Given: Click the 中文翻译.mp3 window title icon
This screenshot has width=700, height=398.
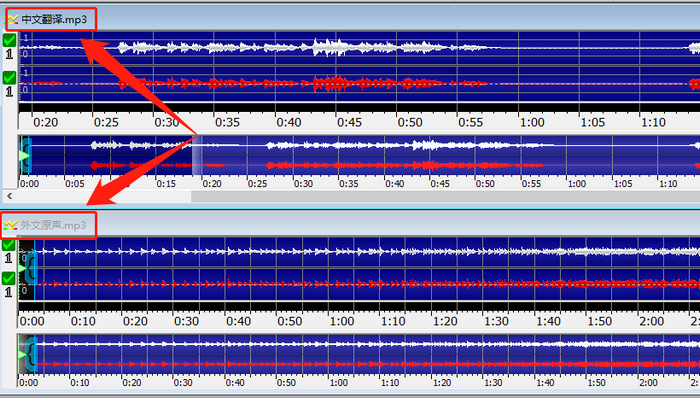Looking at the screenshot, I should [x=12, y=19].
